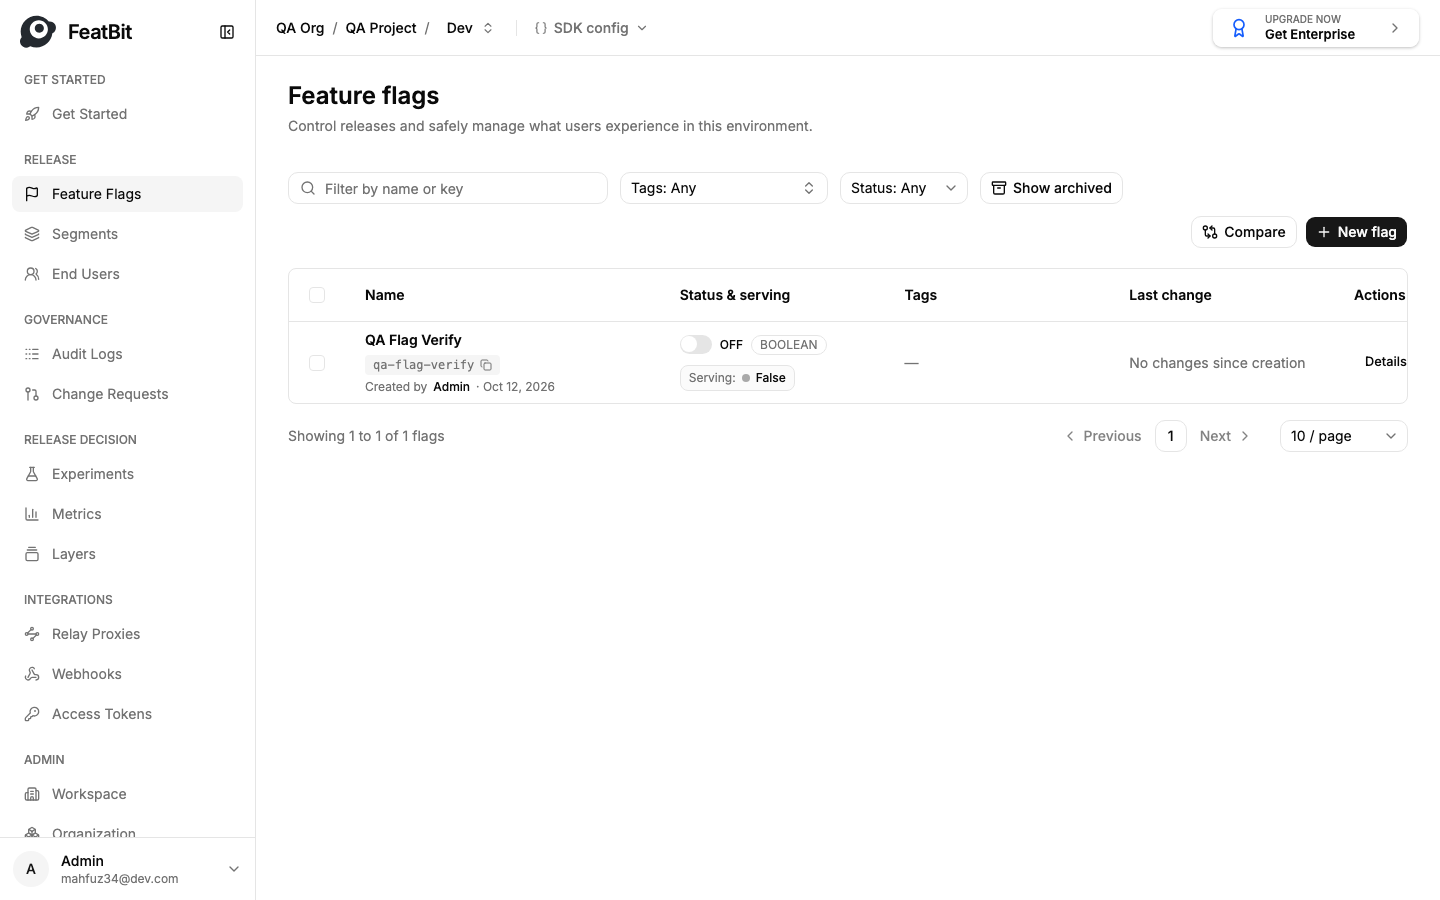The width and height of the screenshot is (1440, 900).
Task: Click the Compare button
Action: pyautogui.click(x=1244, y=232)
